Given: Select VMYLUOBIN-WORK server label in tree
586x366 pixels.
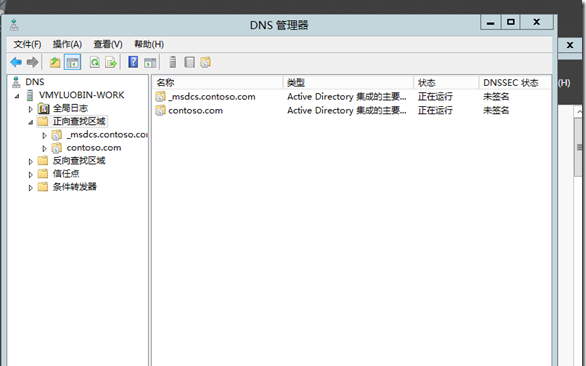Looking at the screenshot, I should [81, 95].
